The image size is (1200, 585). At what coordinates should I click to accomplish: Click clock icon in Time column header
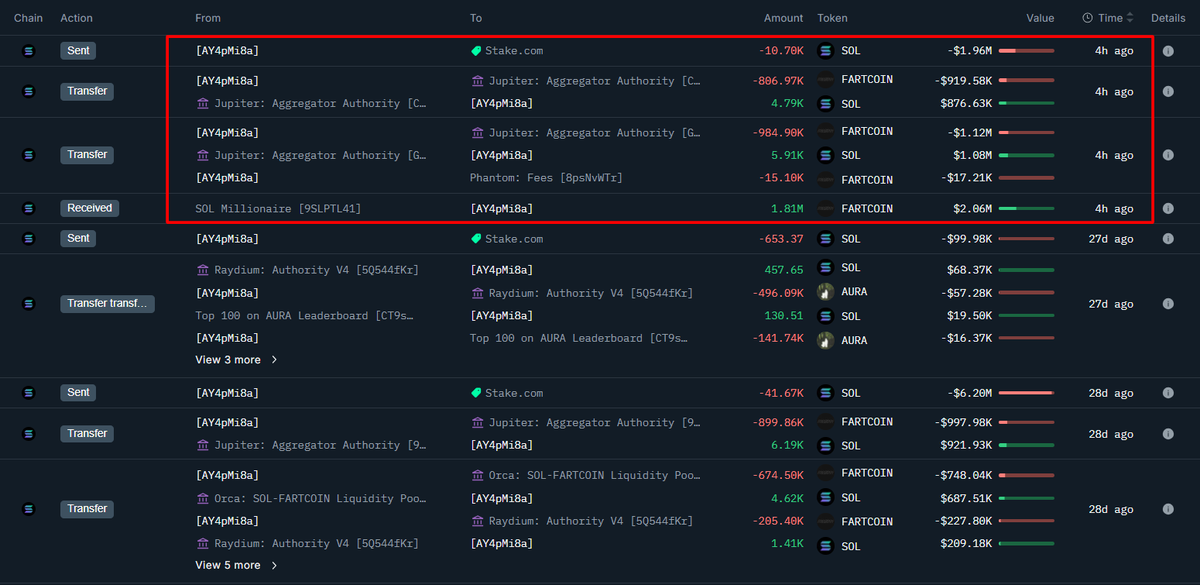pos(1087,18)
